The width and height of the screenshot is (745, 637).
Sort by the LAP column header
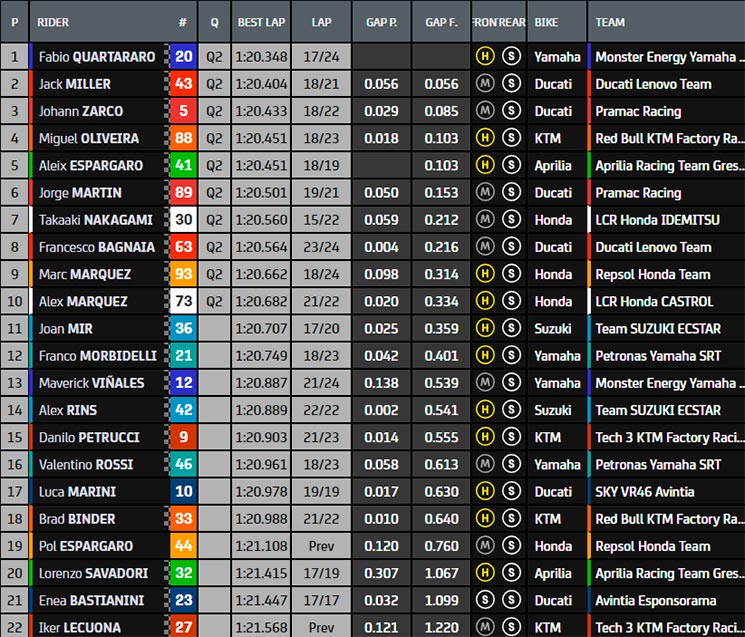pyautogui.click(x=321, y=22)
